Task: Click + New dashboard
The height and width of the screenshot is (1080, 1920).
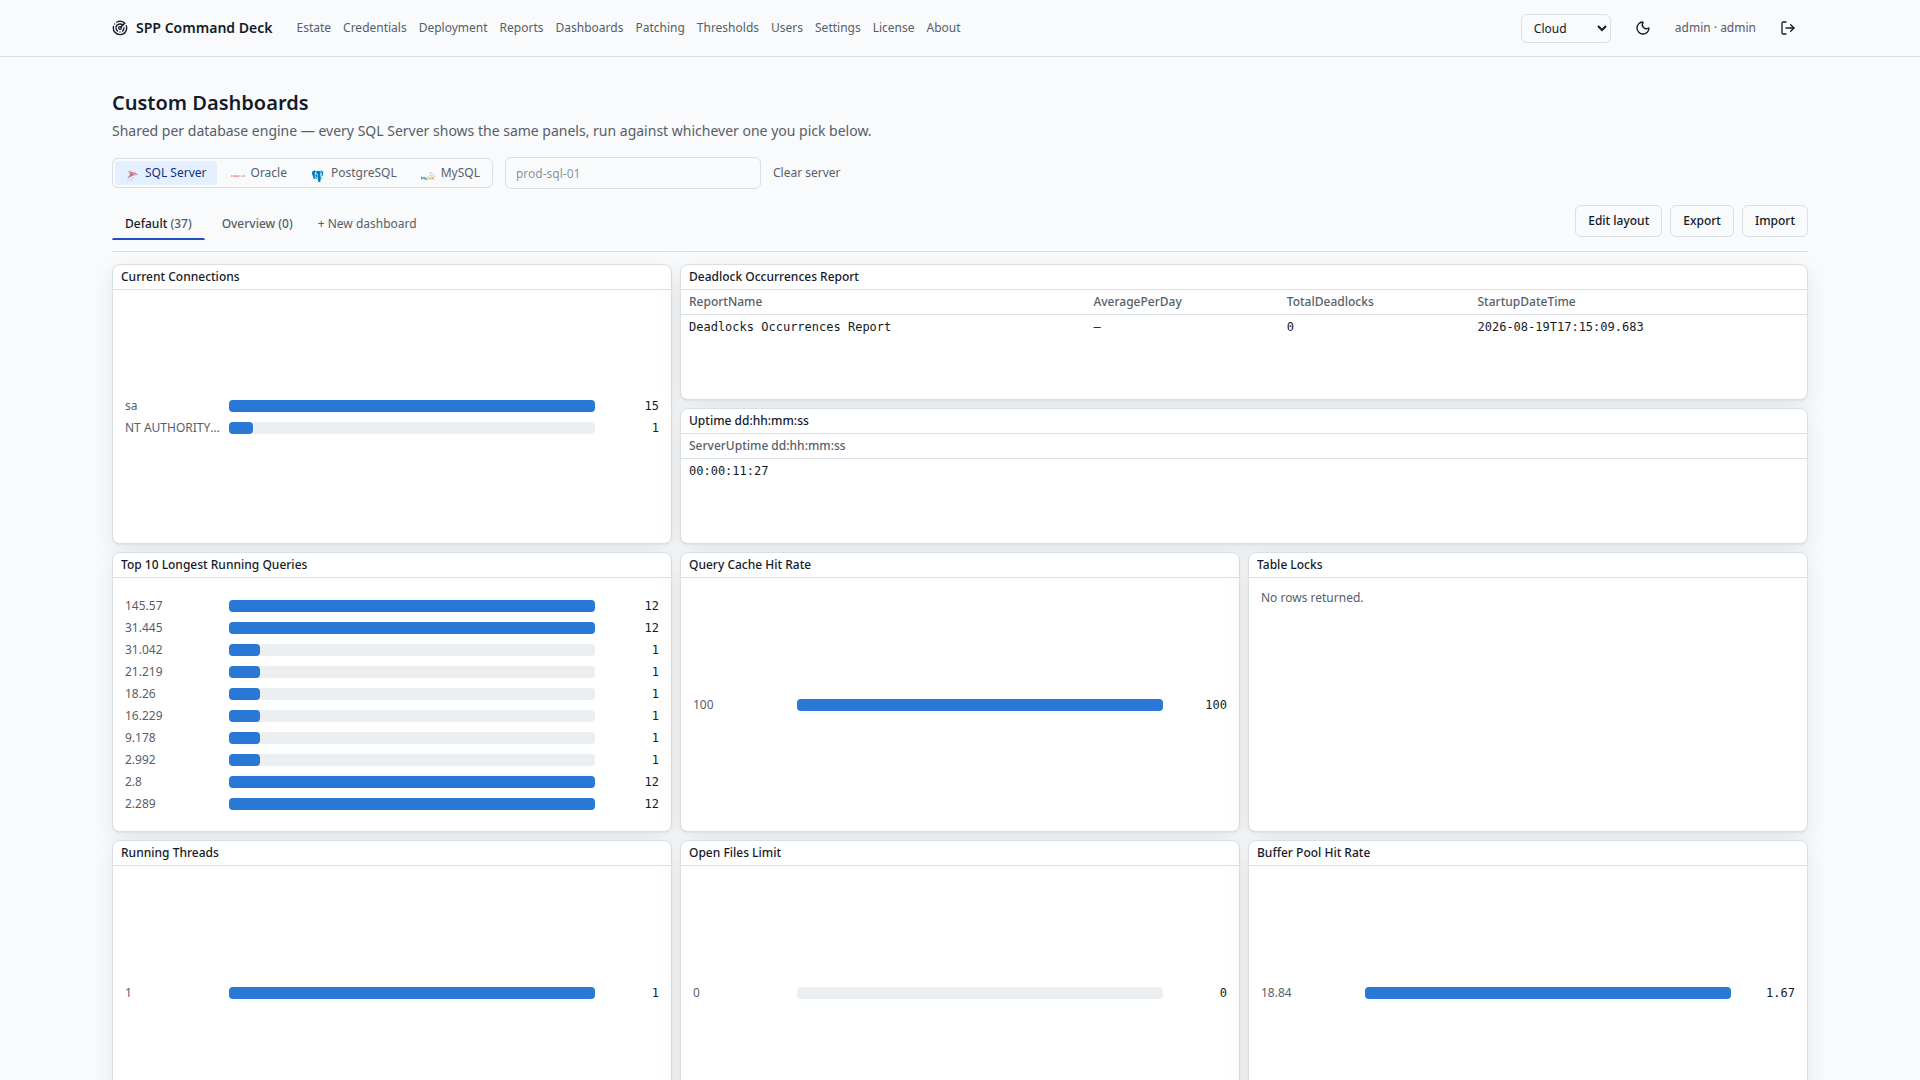Action: 367,224
